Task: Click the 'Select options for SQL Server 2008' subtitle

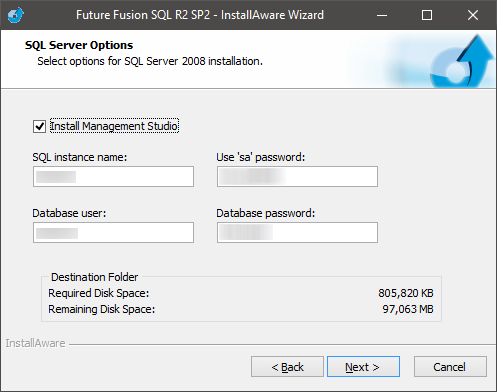Action: pos(150,61)
